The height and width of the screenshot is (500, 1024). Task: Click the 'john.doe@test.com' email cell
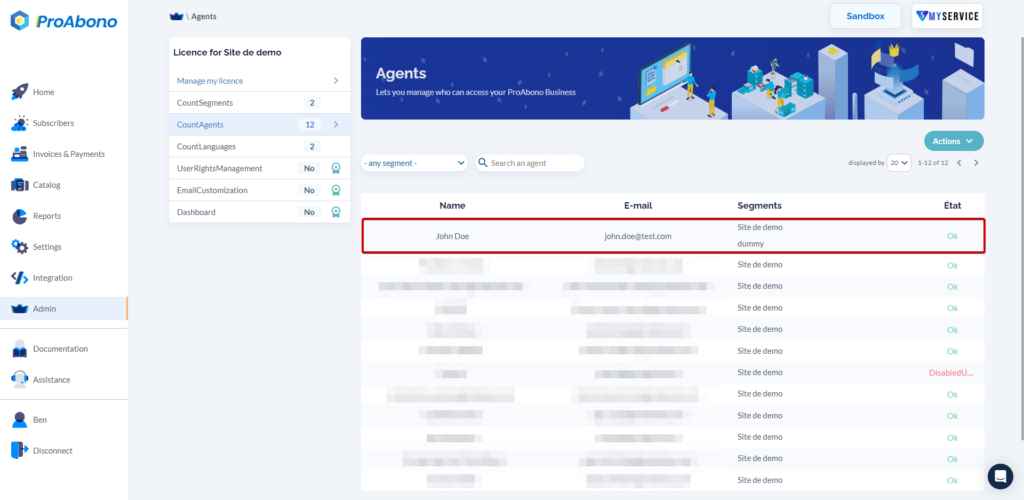coord(638,236)
